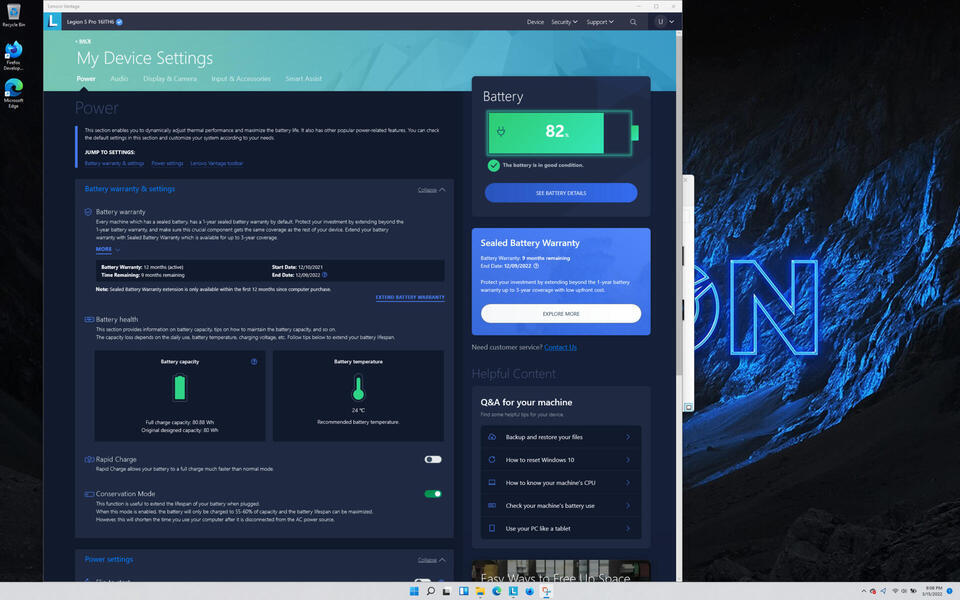Select the Power tab
Viewport: 960px width, 600px height.
coord(86,78)
